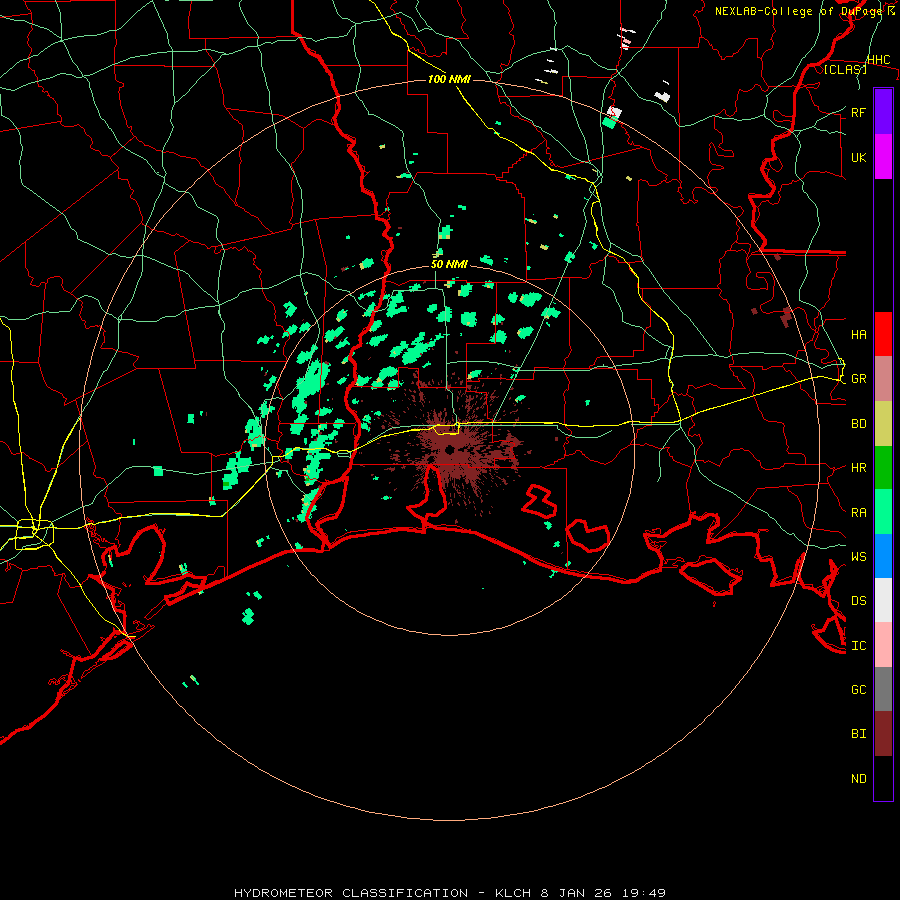Click the DS white legend swatch
This screenshot has height=900, width=900.
click(883, 600)
